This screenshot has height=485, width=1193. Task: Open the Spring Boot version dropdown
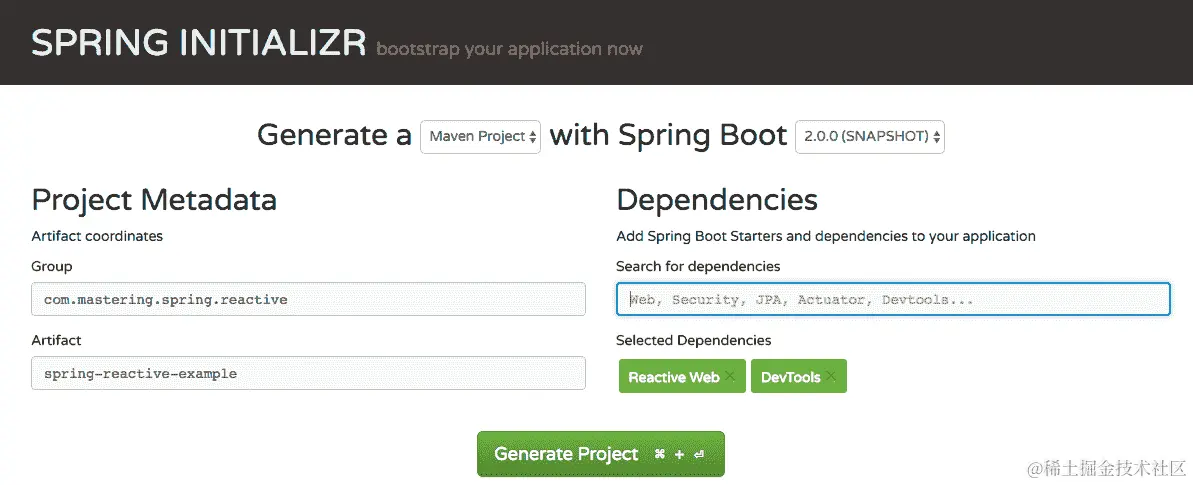point(870,137)
